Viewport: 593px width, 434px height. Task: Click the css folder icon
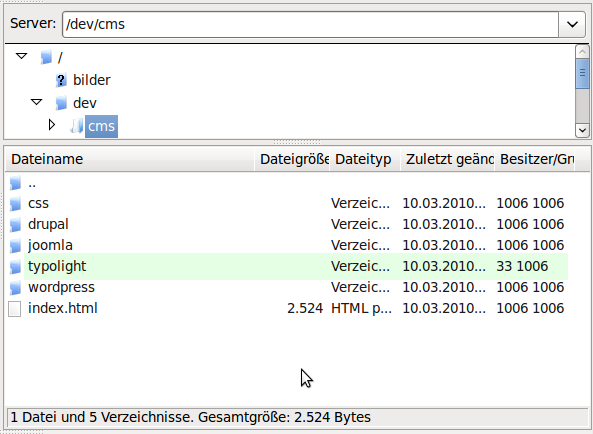tap(15, 204)
